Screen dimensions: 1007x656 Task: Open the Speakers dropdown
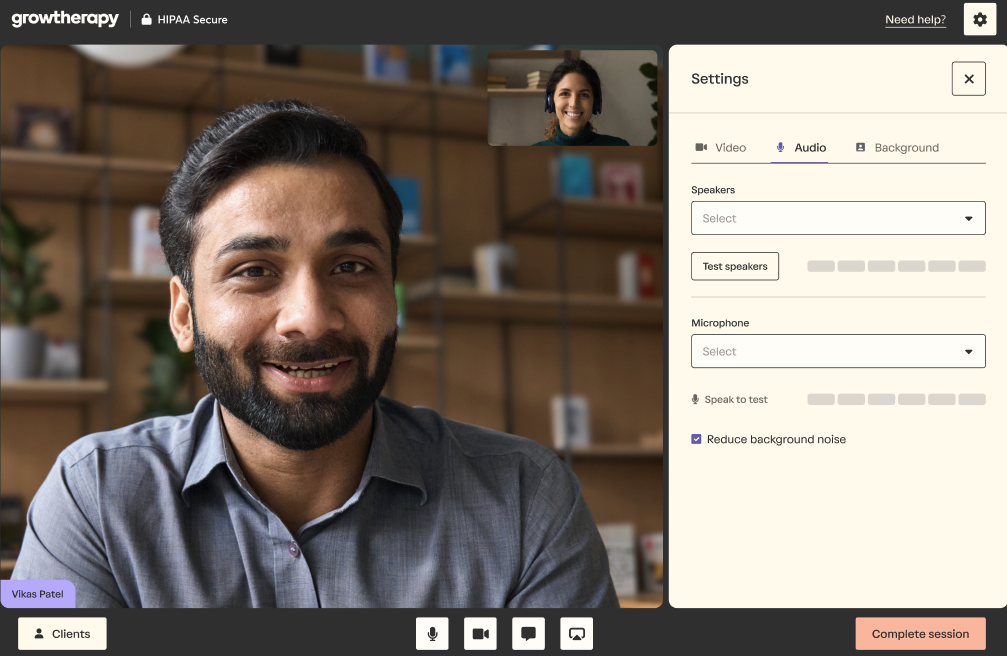pos(837,218)
